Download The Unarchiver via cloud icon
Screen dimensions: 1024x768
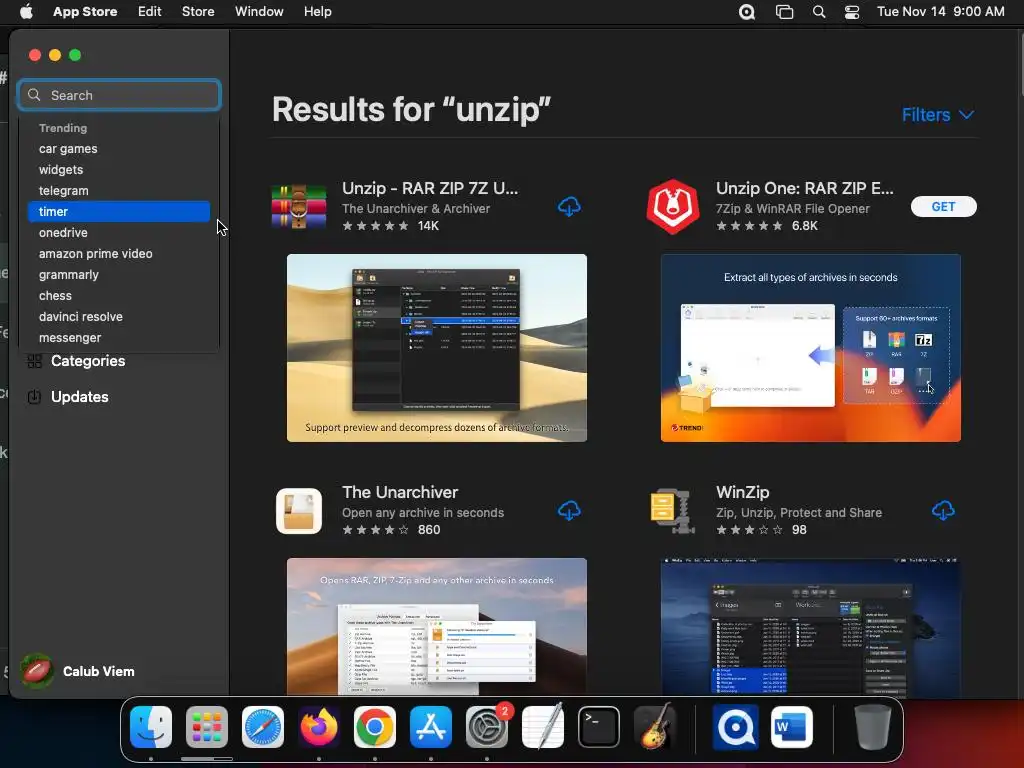[x=569, y=511]
